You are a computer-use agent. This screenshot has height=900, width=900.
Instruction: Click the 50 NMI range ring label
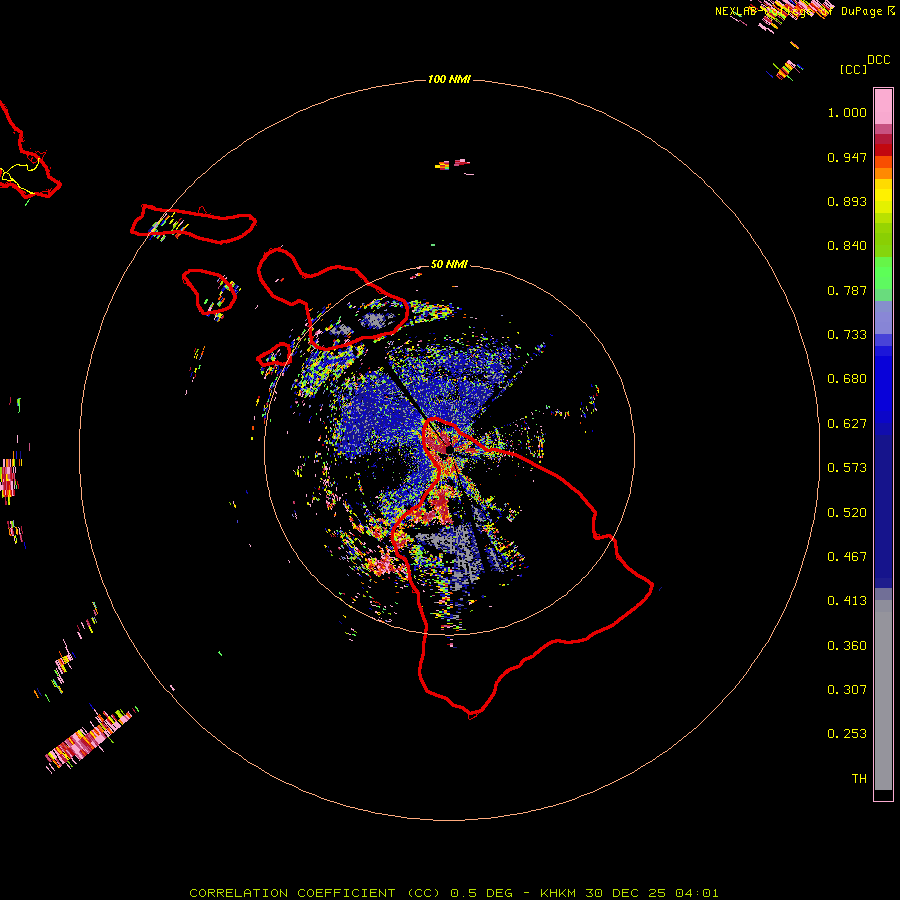pos(449,264)
